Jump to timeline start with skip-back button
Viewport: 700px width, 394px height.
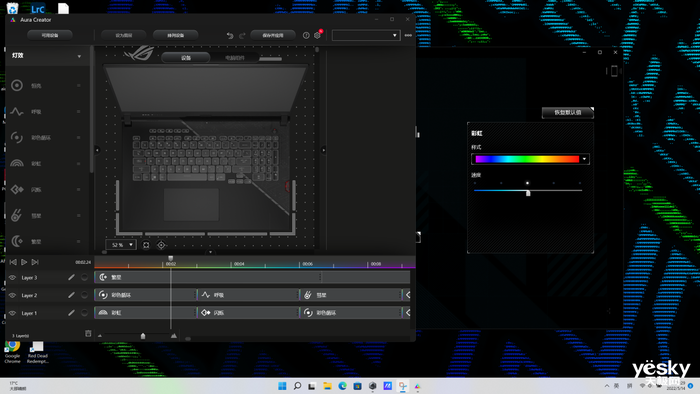coord(13,262)
